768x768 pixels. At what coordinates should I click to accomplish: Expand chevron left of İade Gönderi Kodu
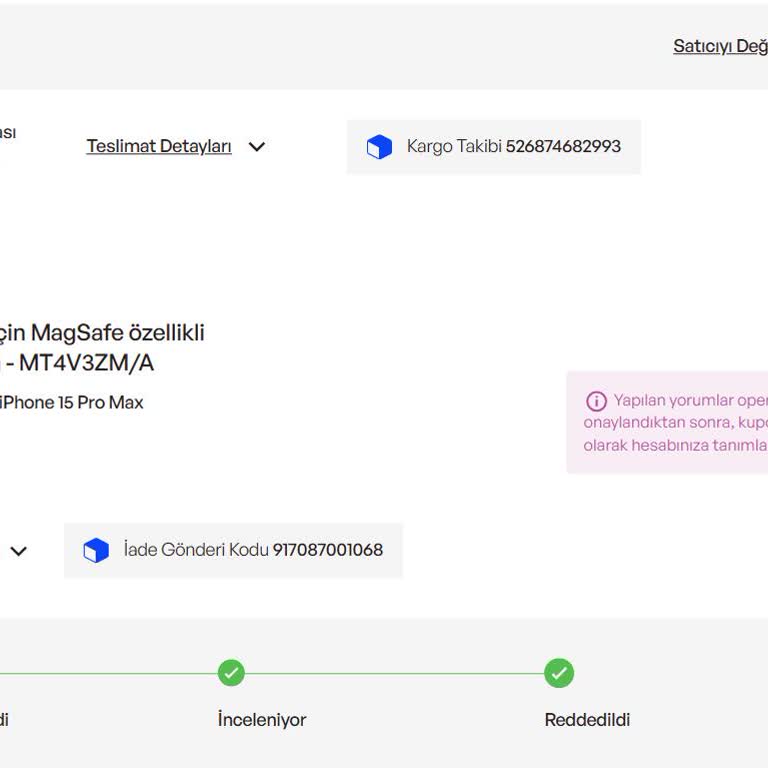pyautogui.click(x=19, y=551)
